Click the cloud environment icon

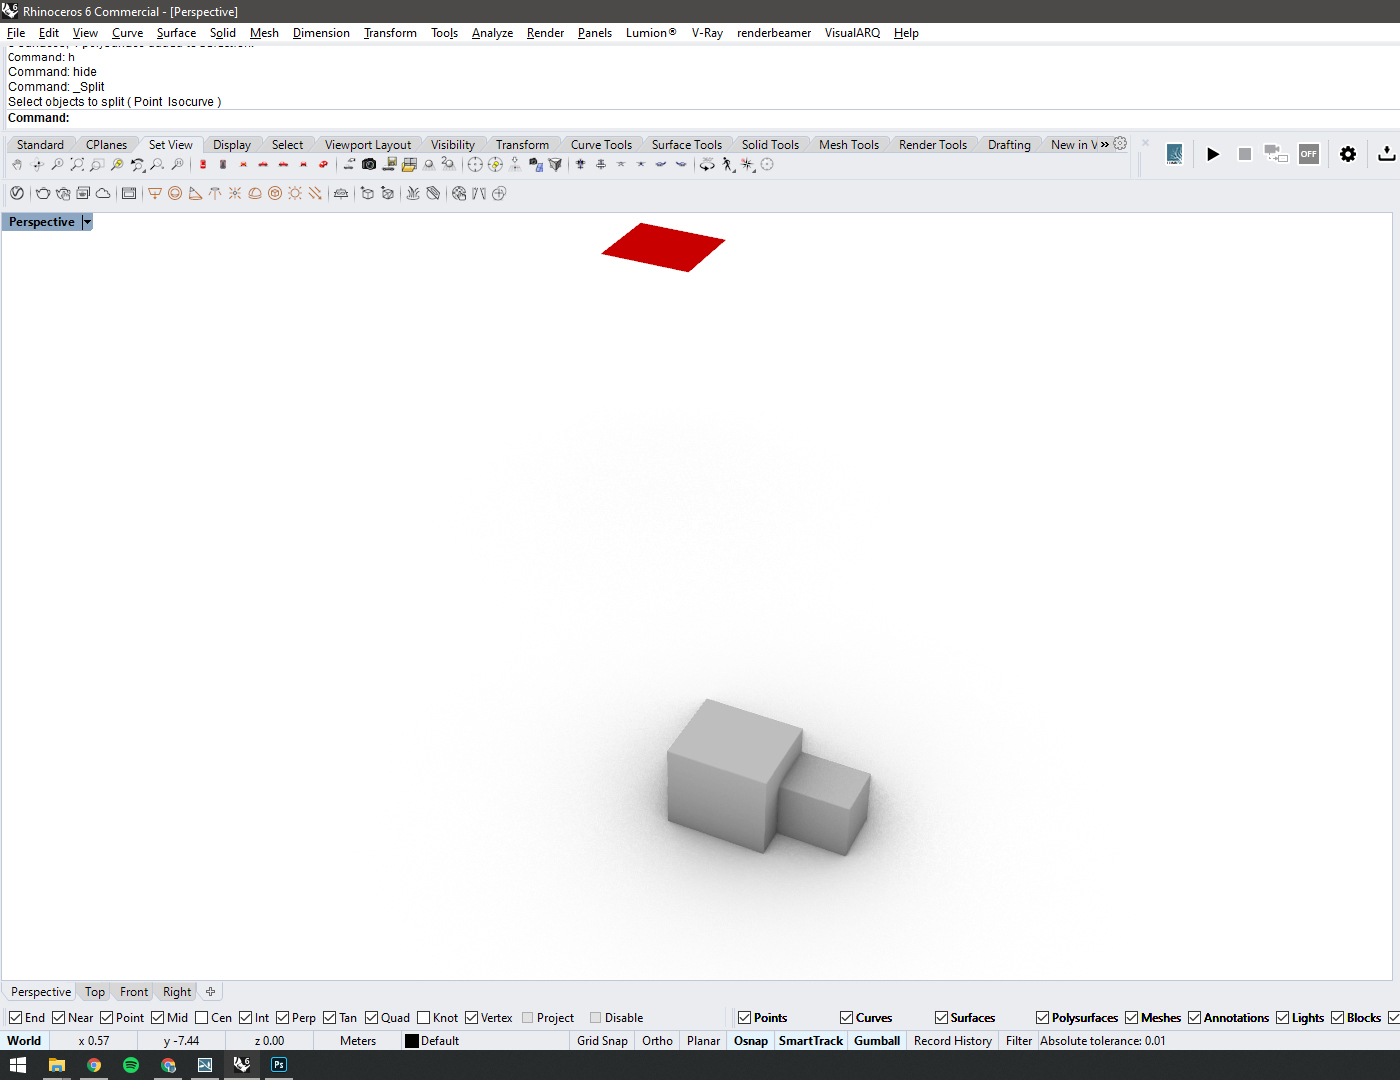click(103, 194)
